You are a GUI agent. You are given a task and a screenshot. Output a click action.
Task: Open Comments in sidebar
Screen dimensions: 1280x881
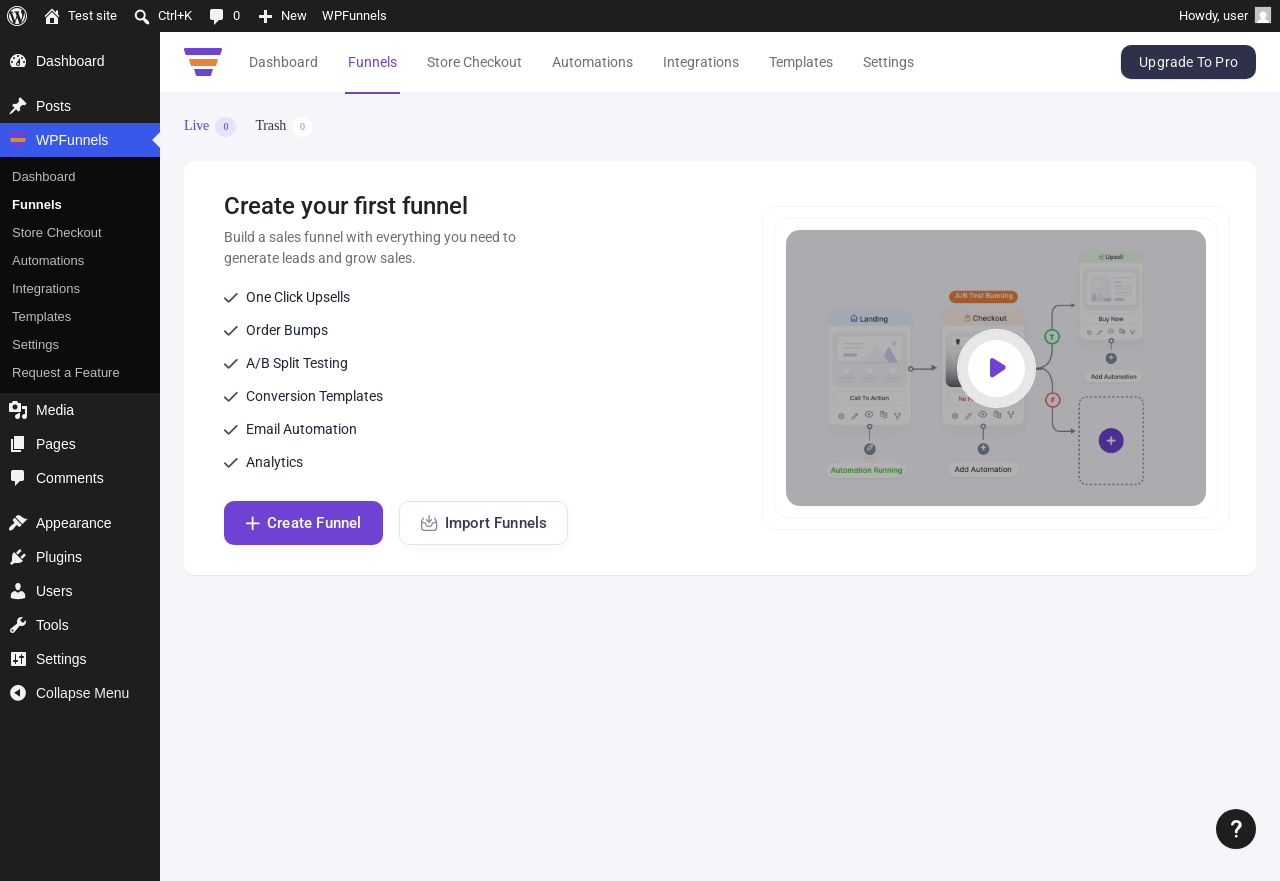point(80,478)
